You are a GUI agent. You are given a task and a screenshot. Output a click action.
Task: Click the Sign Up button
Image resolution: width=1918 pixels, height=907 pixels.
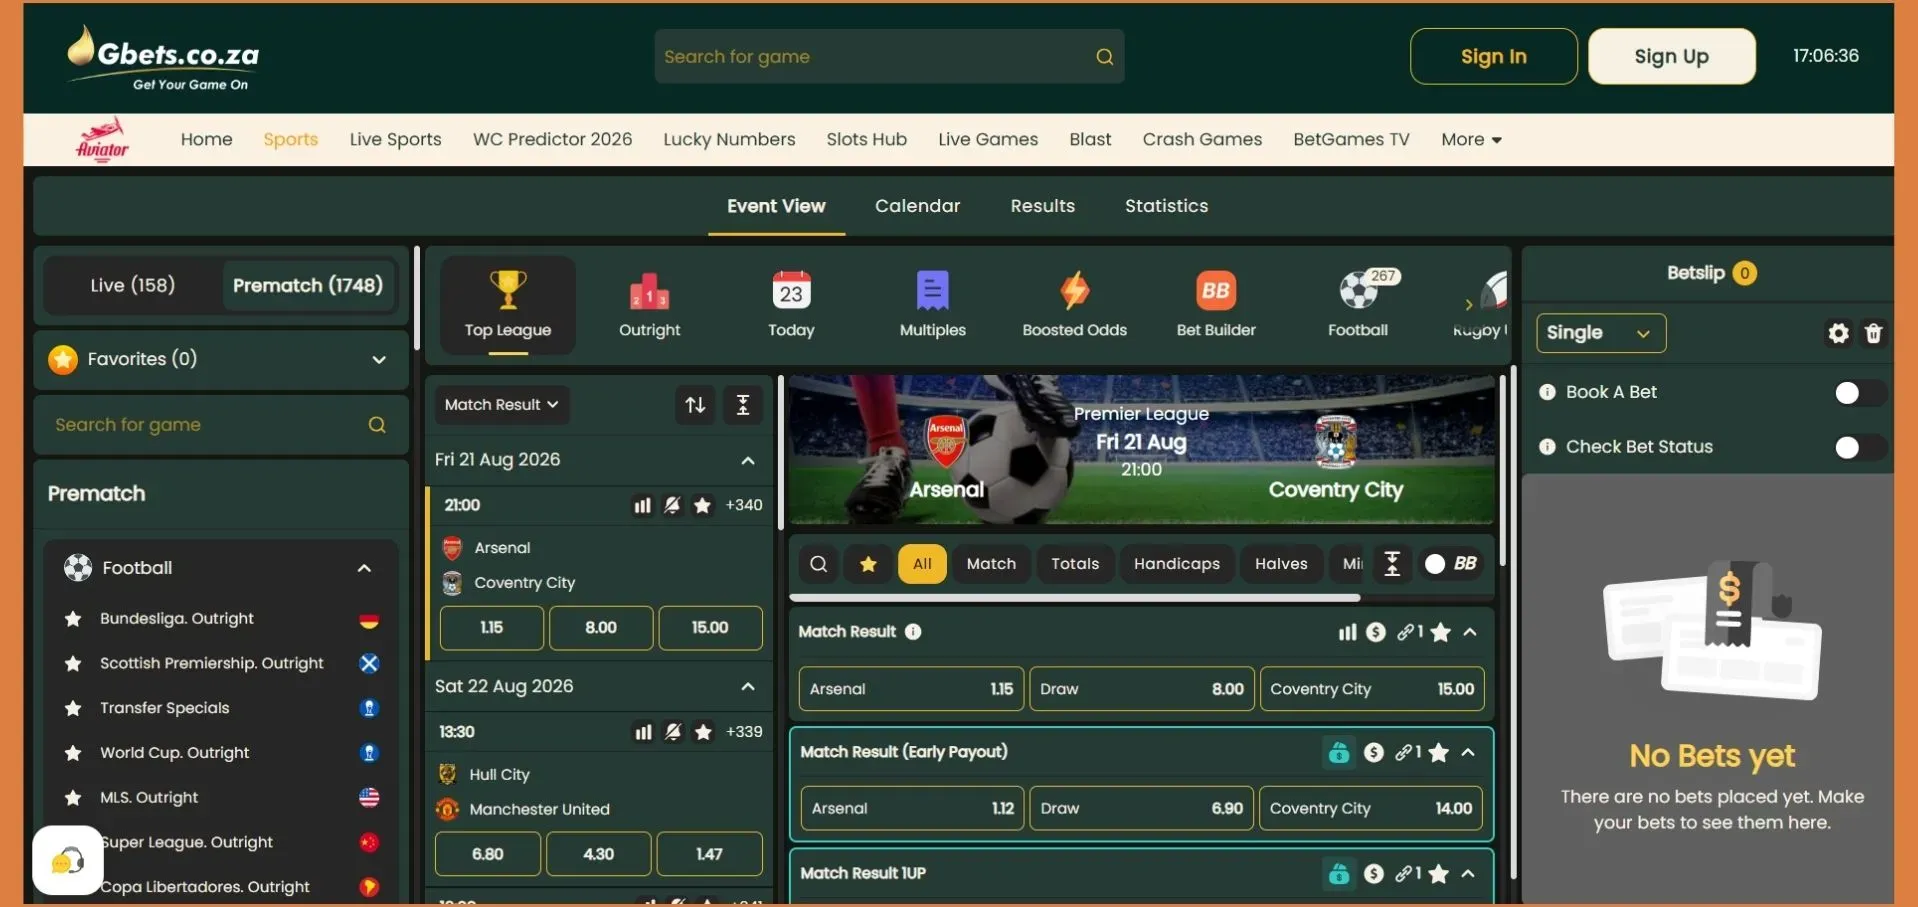click(1671, 56)
